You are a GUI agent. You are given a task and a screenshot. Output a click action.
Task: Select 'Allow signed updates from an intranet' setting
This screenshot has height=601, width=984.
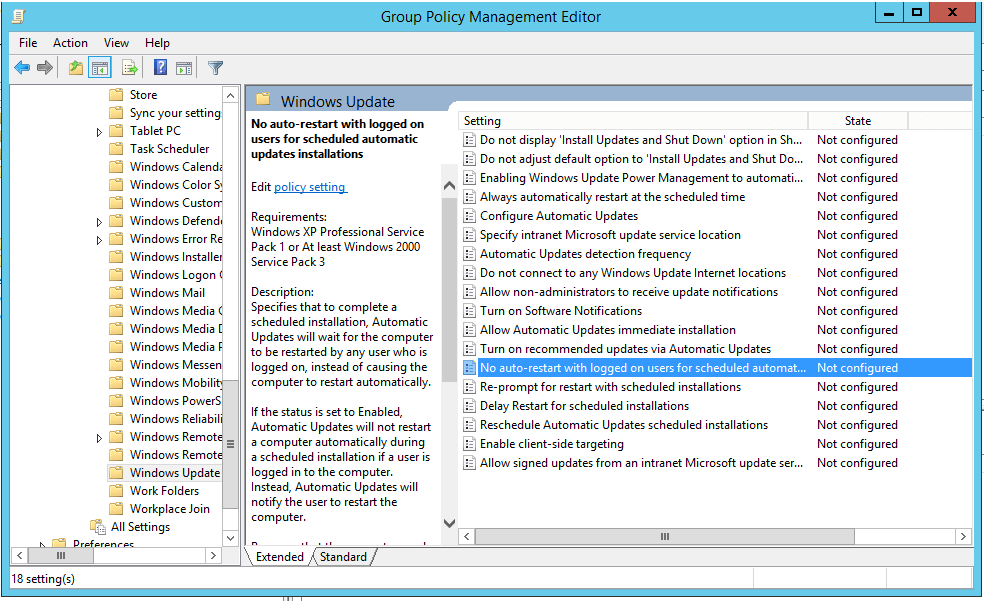[641, 463]
